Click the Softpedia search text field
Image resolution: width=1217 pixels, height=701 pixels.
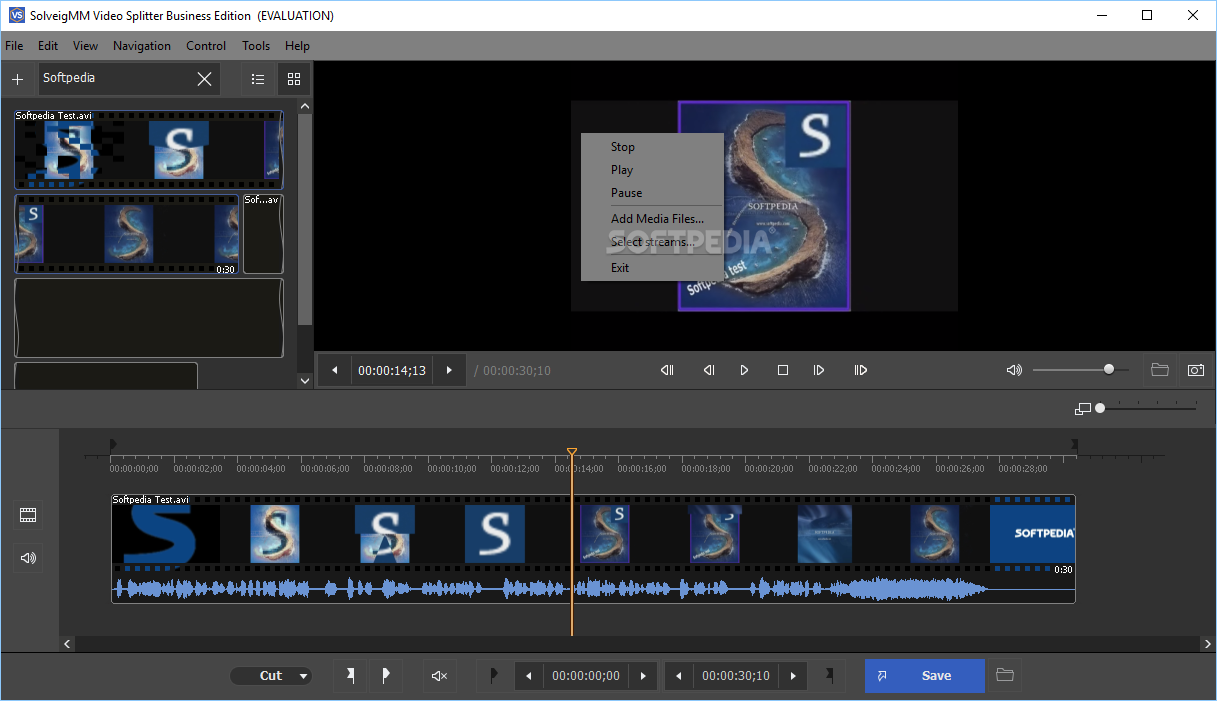click(x=115, y=78)
